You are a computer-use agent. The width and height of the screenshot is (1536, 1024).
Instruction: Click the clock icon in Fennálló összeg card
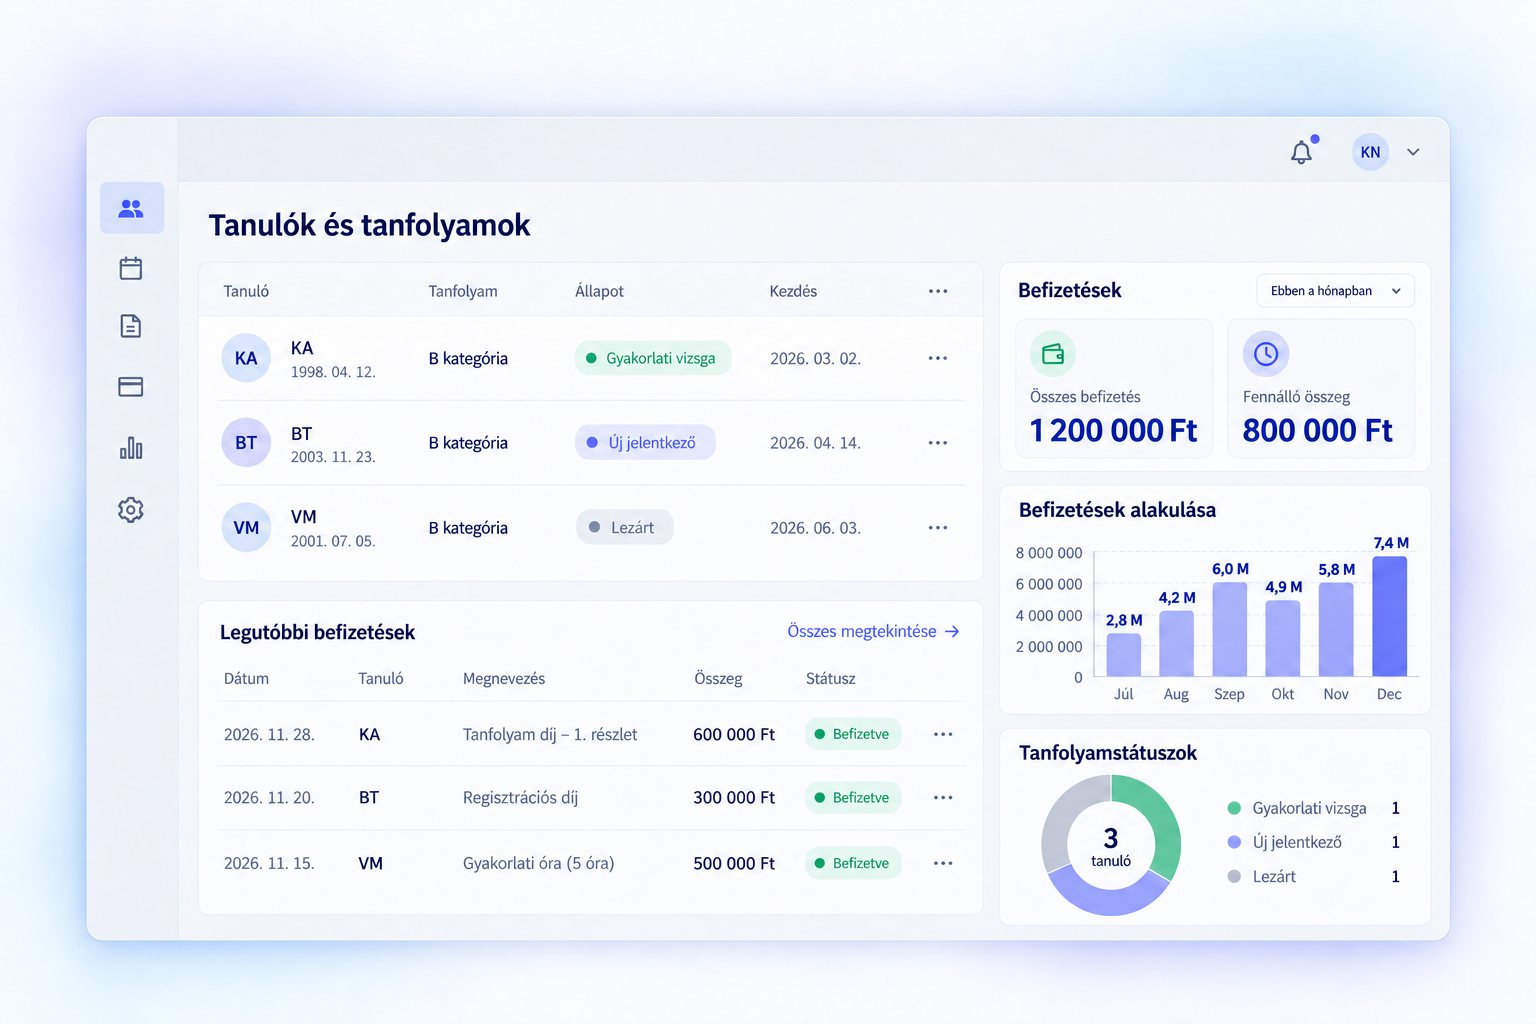[x=1266, y=354]
